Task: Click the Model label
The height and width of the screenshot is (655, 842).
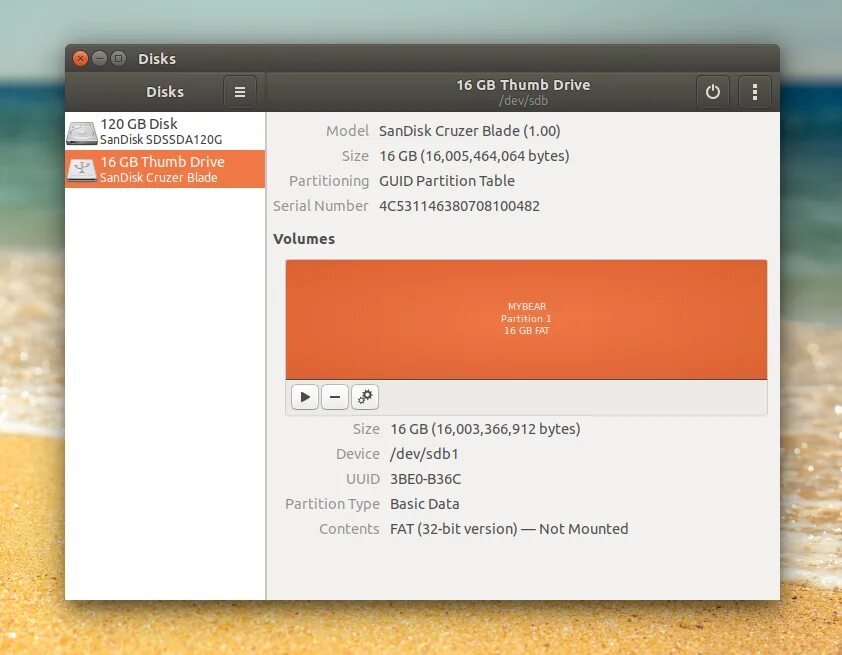Action: point(347,131)
